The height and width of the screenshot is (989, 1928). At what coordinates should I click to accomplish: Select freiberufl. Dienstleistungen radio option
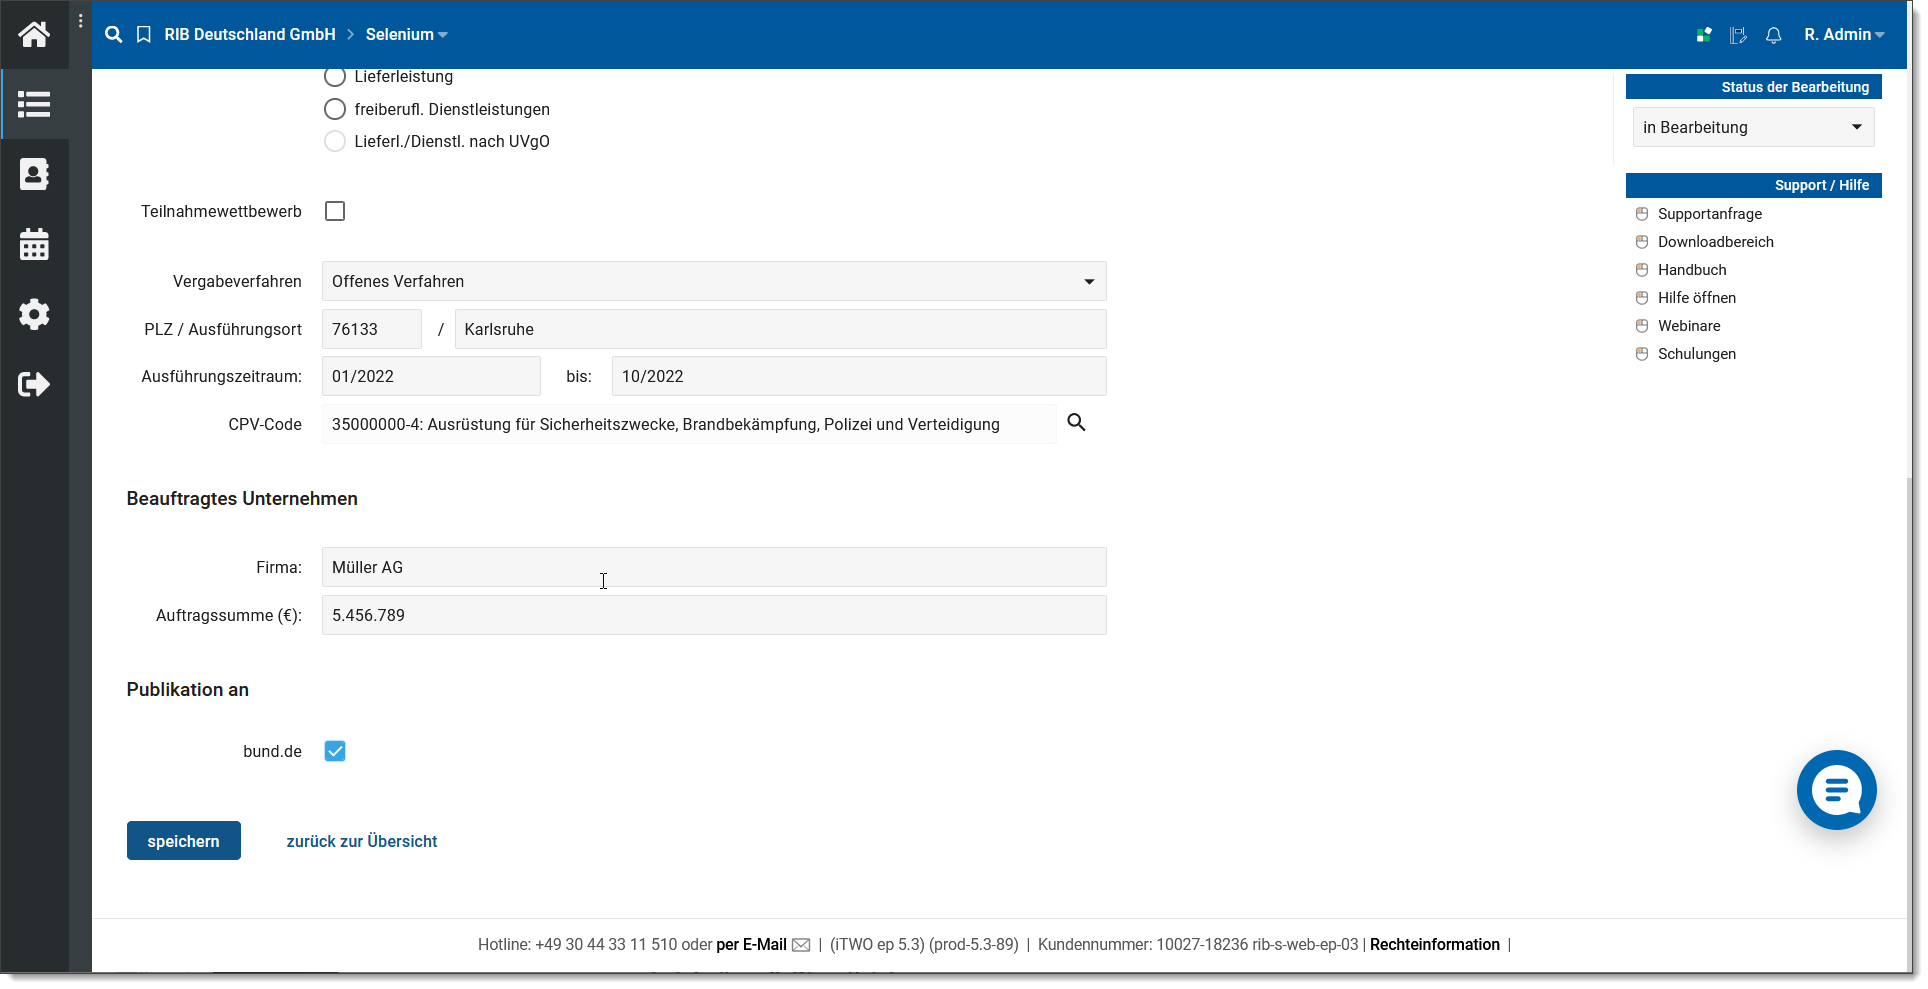[335, 109]
